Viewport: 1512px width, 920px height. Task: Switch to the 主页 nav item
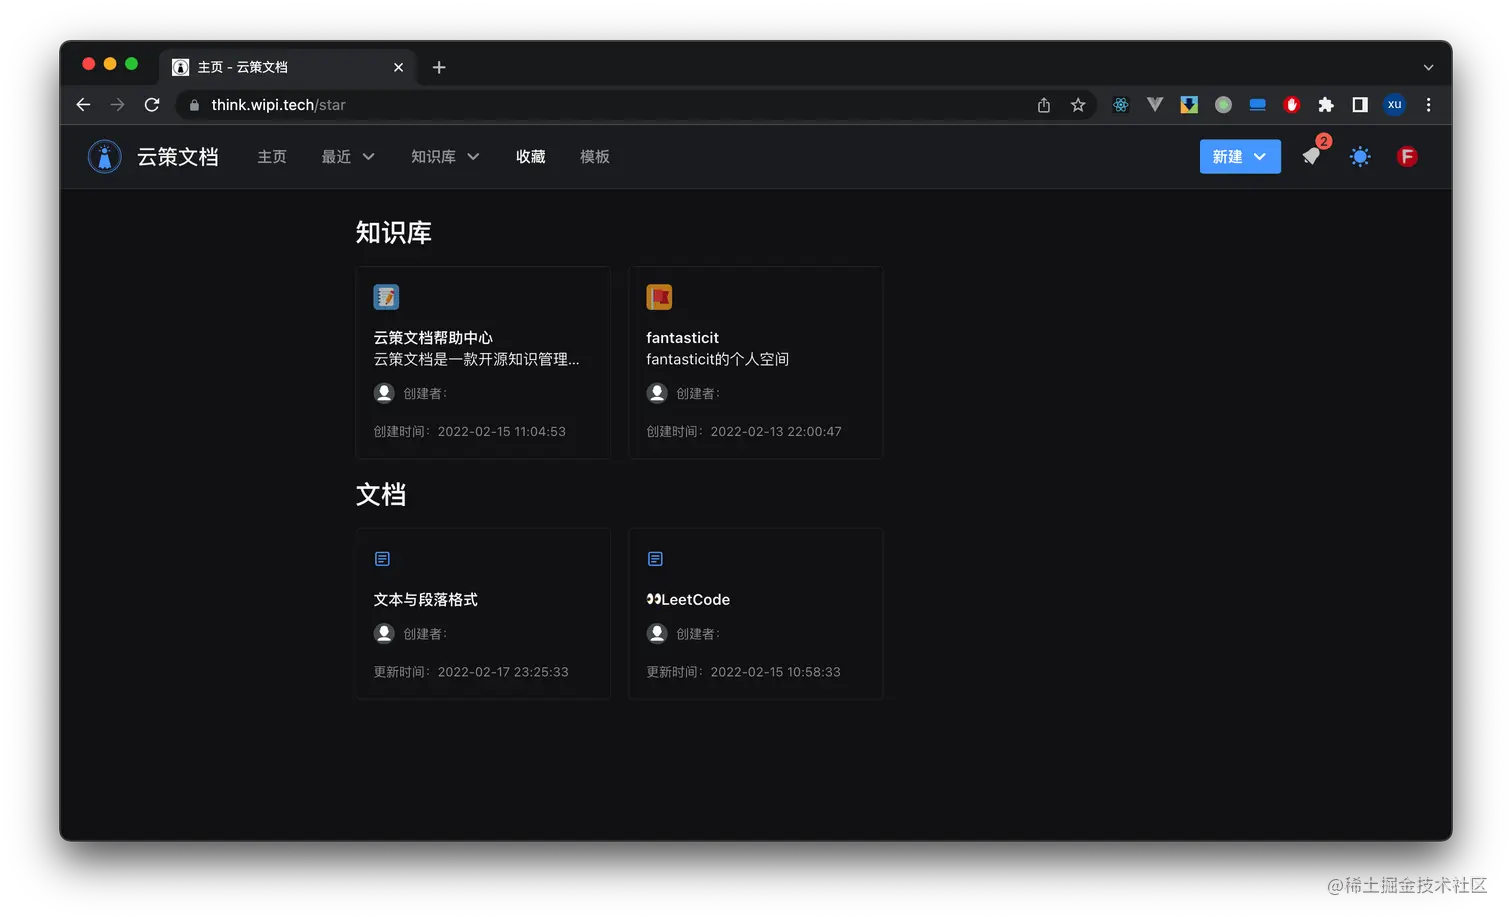tap(272, 156)
